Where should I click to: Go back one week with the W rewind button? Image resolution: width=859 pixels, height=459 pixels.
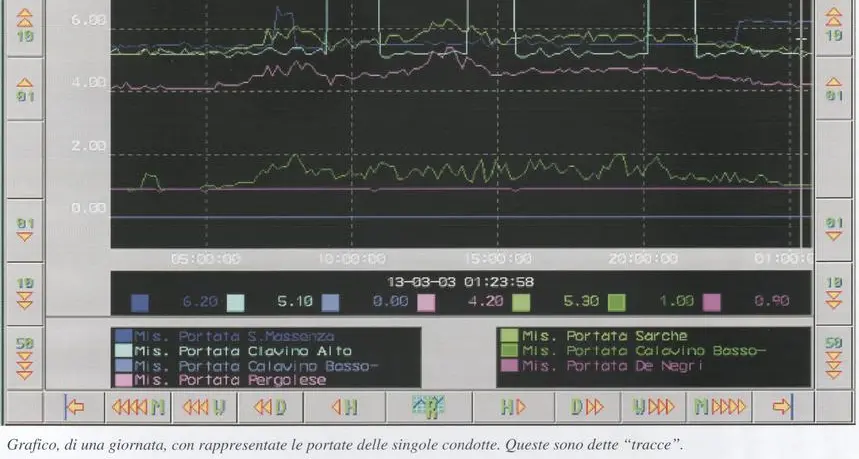tap(204, 406)
